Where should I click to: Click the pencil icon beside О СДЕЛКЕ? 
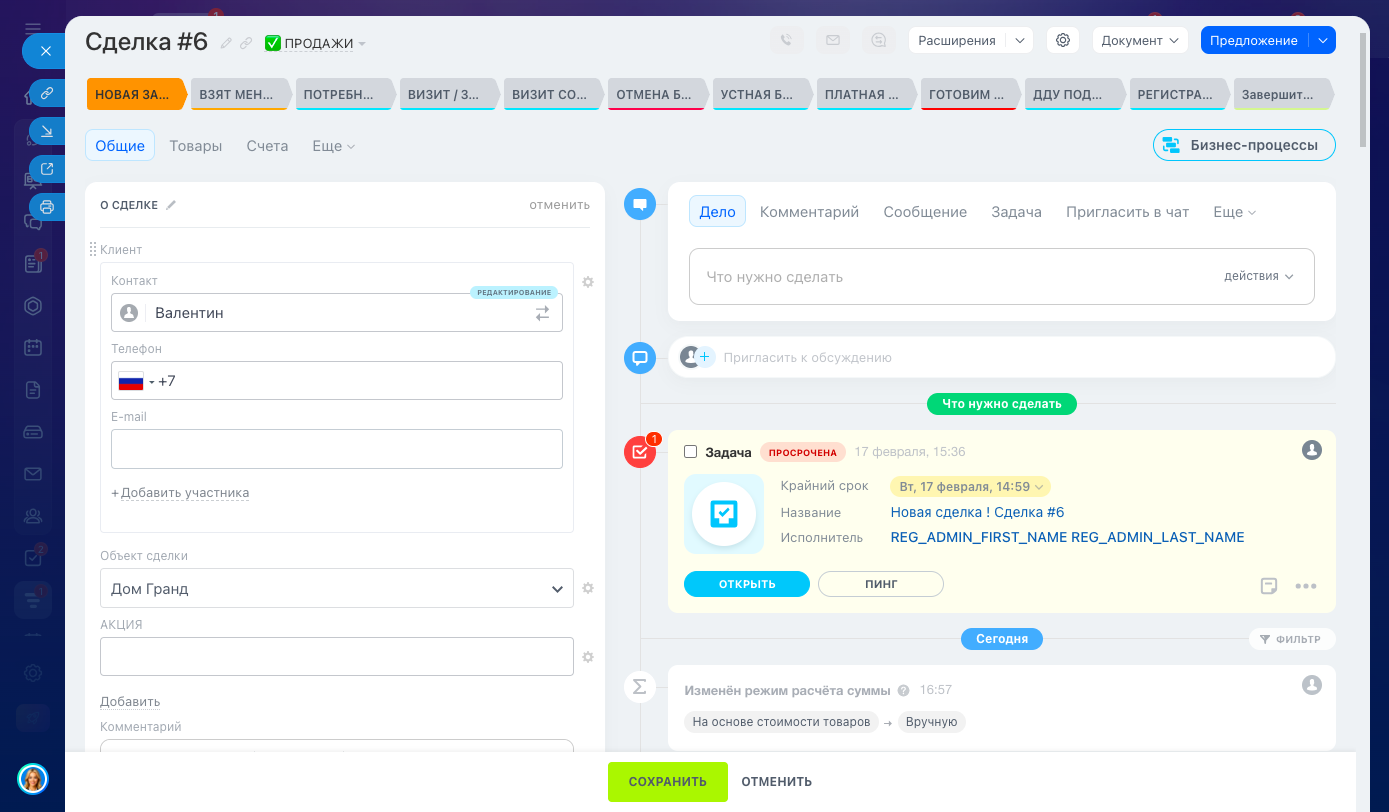[x=171, y=205]
